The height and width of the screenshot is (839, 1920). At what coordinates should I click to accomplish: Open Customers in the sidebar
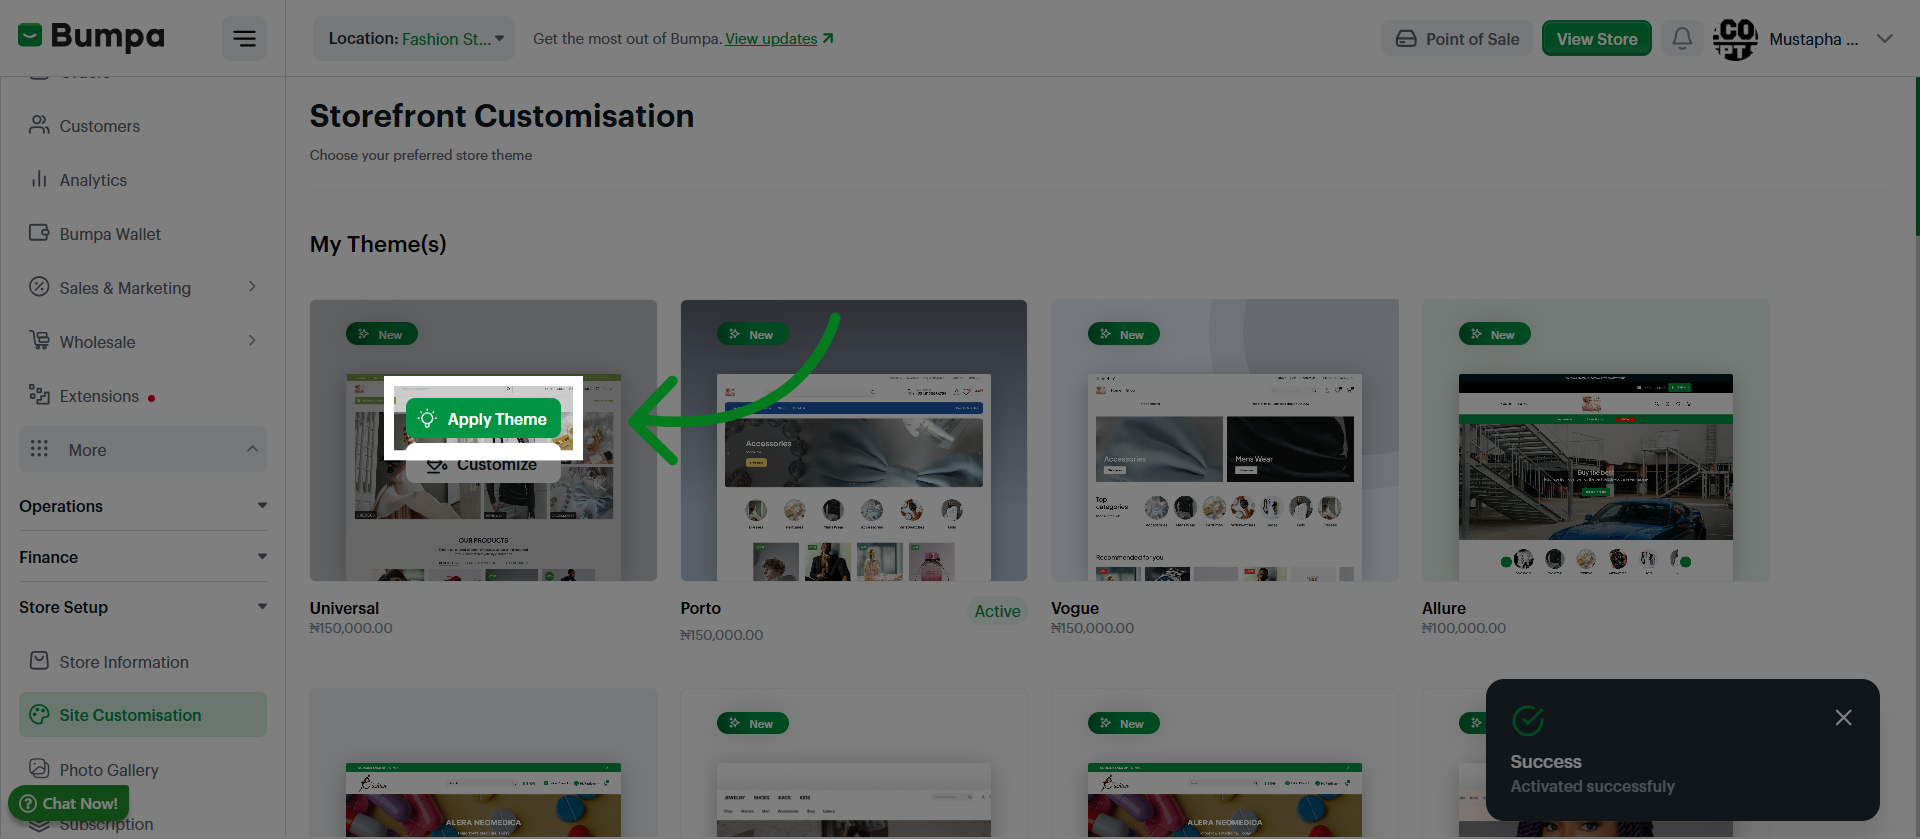click(x=99, y=126)
